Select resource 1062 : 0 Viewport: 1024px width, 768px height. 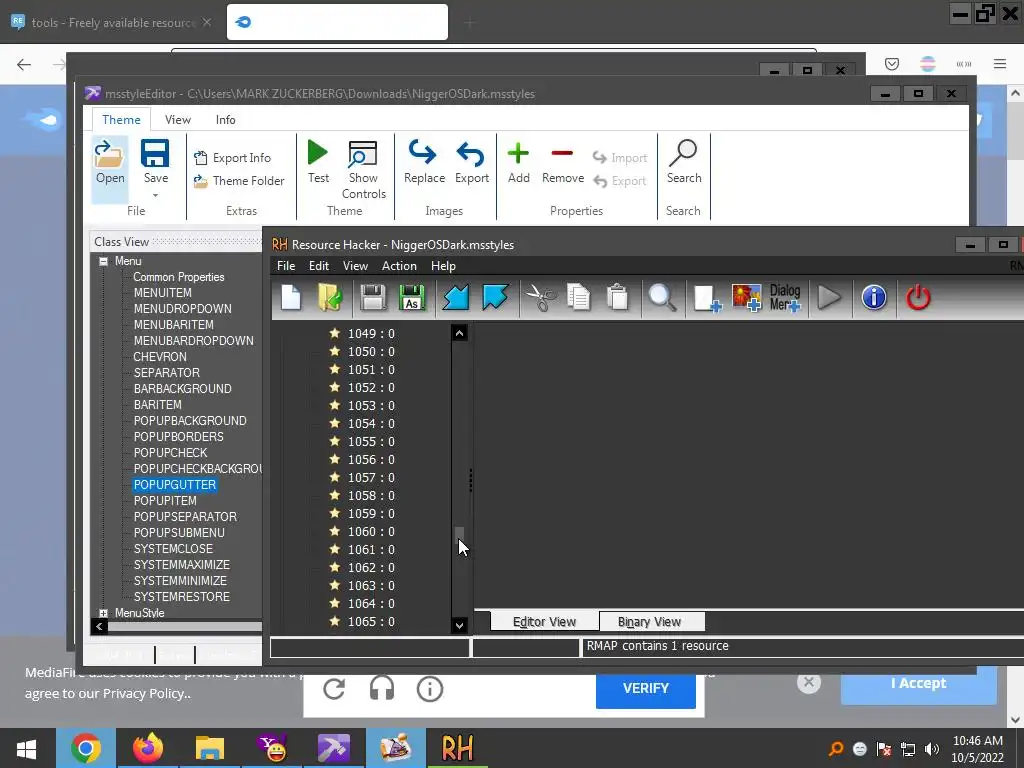[x=371, y=568]
